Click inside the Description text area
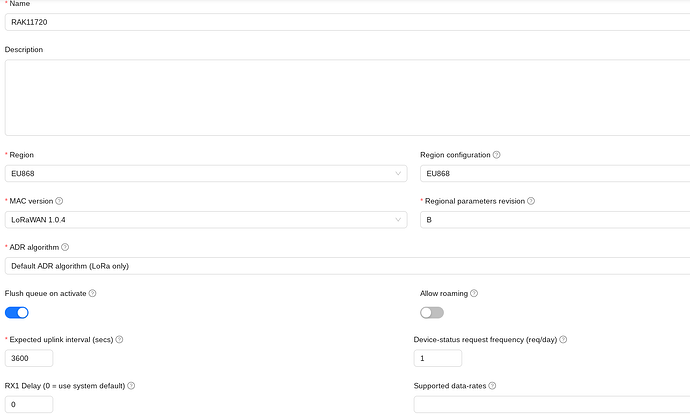This screenshot has width=690, height=420. 345,96
